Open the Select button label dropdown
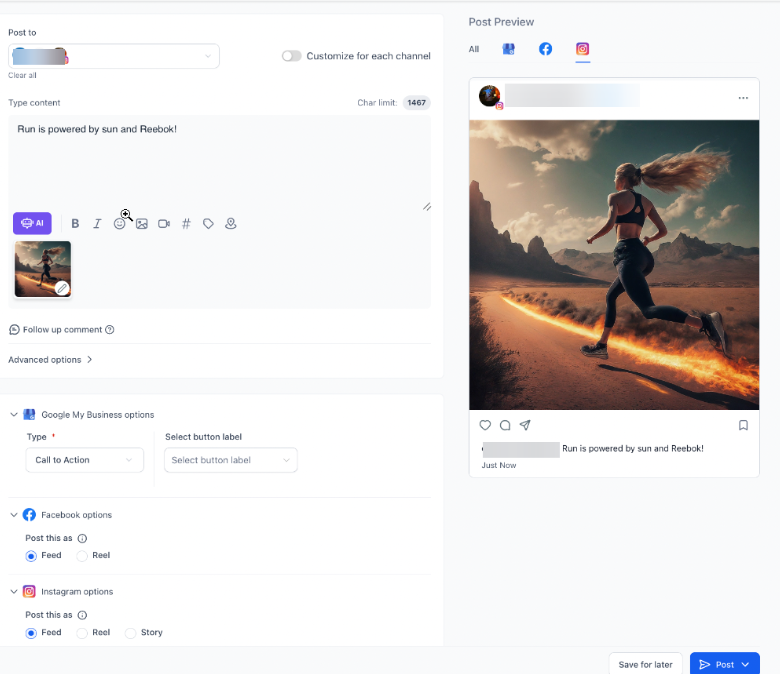The image size is (784, 674). click(x=231, y=460)
